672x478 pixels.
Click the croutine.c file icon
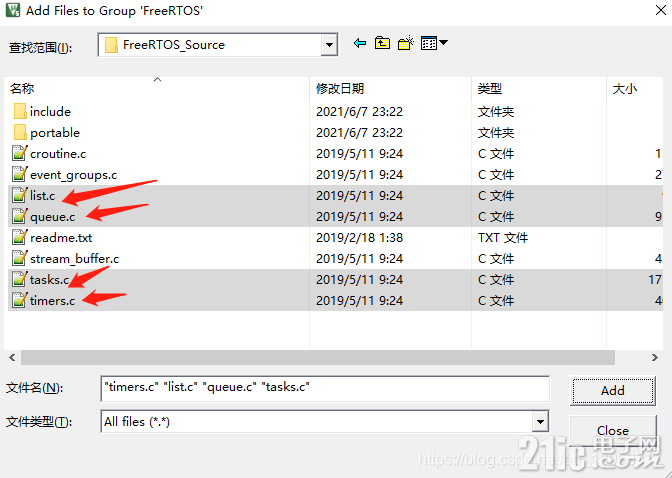pyautogui.click(x=20, y=153)
